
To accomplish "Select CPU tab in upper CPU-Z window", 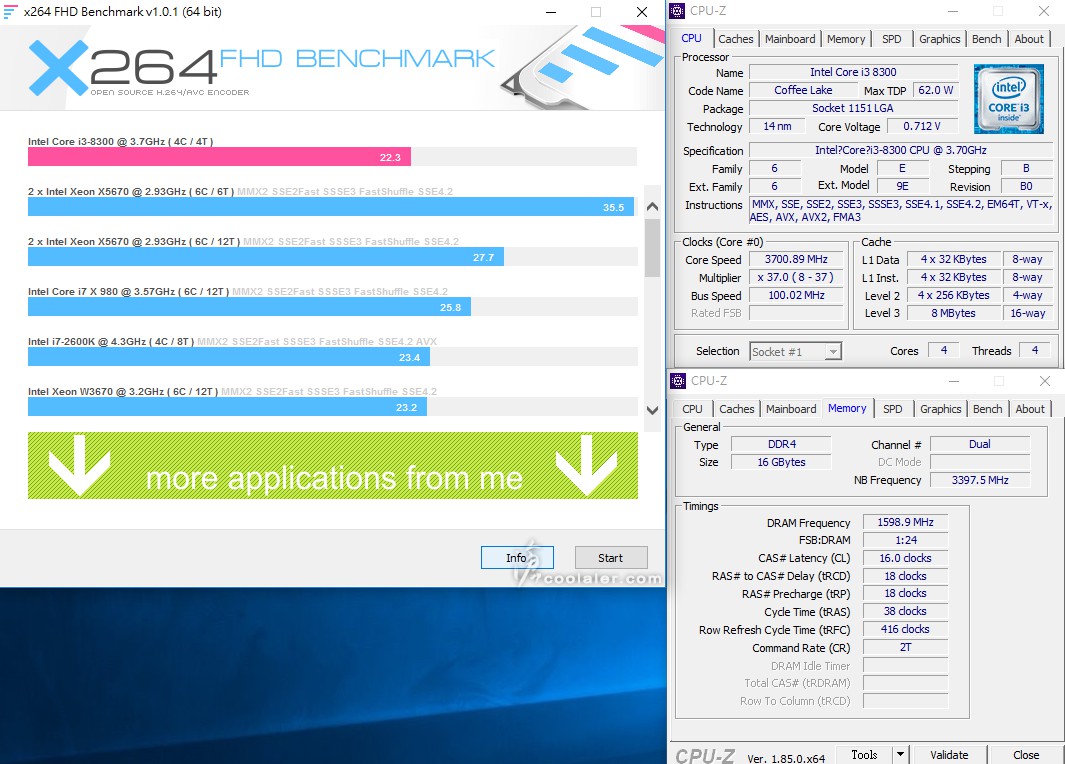I will [x=691, y=38].
